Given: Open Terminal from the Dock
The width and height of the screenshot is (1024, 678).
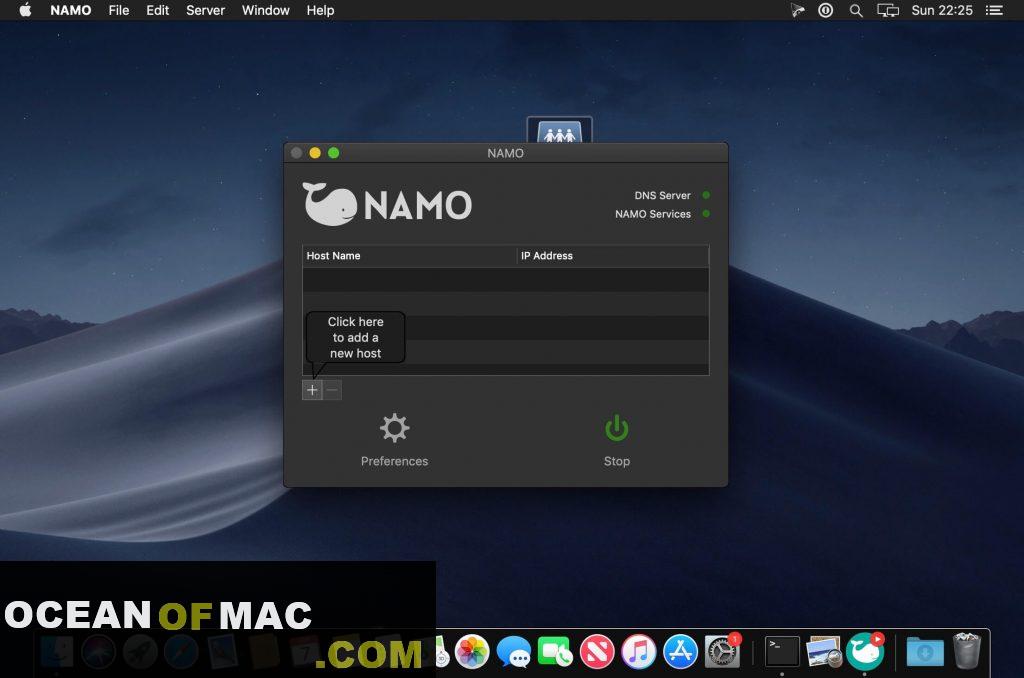Looking at the screenshot, I should pos(782,652).
